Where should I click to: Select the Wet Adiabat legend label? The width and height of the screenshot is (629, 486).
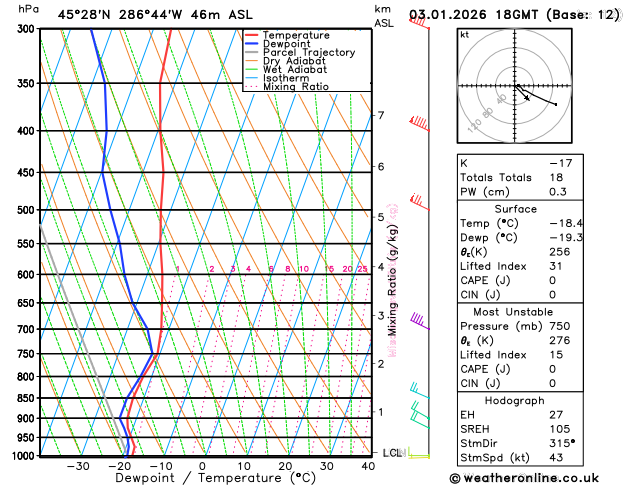pyautogui.click(x=295, y=69)
